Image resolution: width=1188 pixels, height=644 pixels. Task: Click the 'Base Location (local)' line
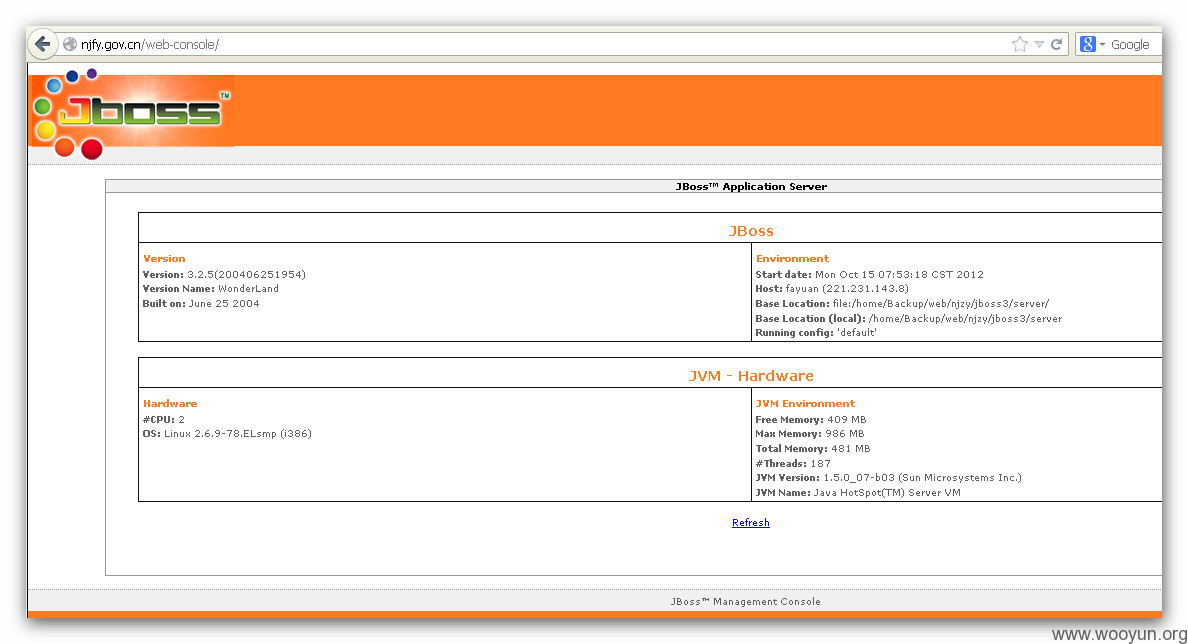point(908,319)
